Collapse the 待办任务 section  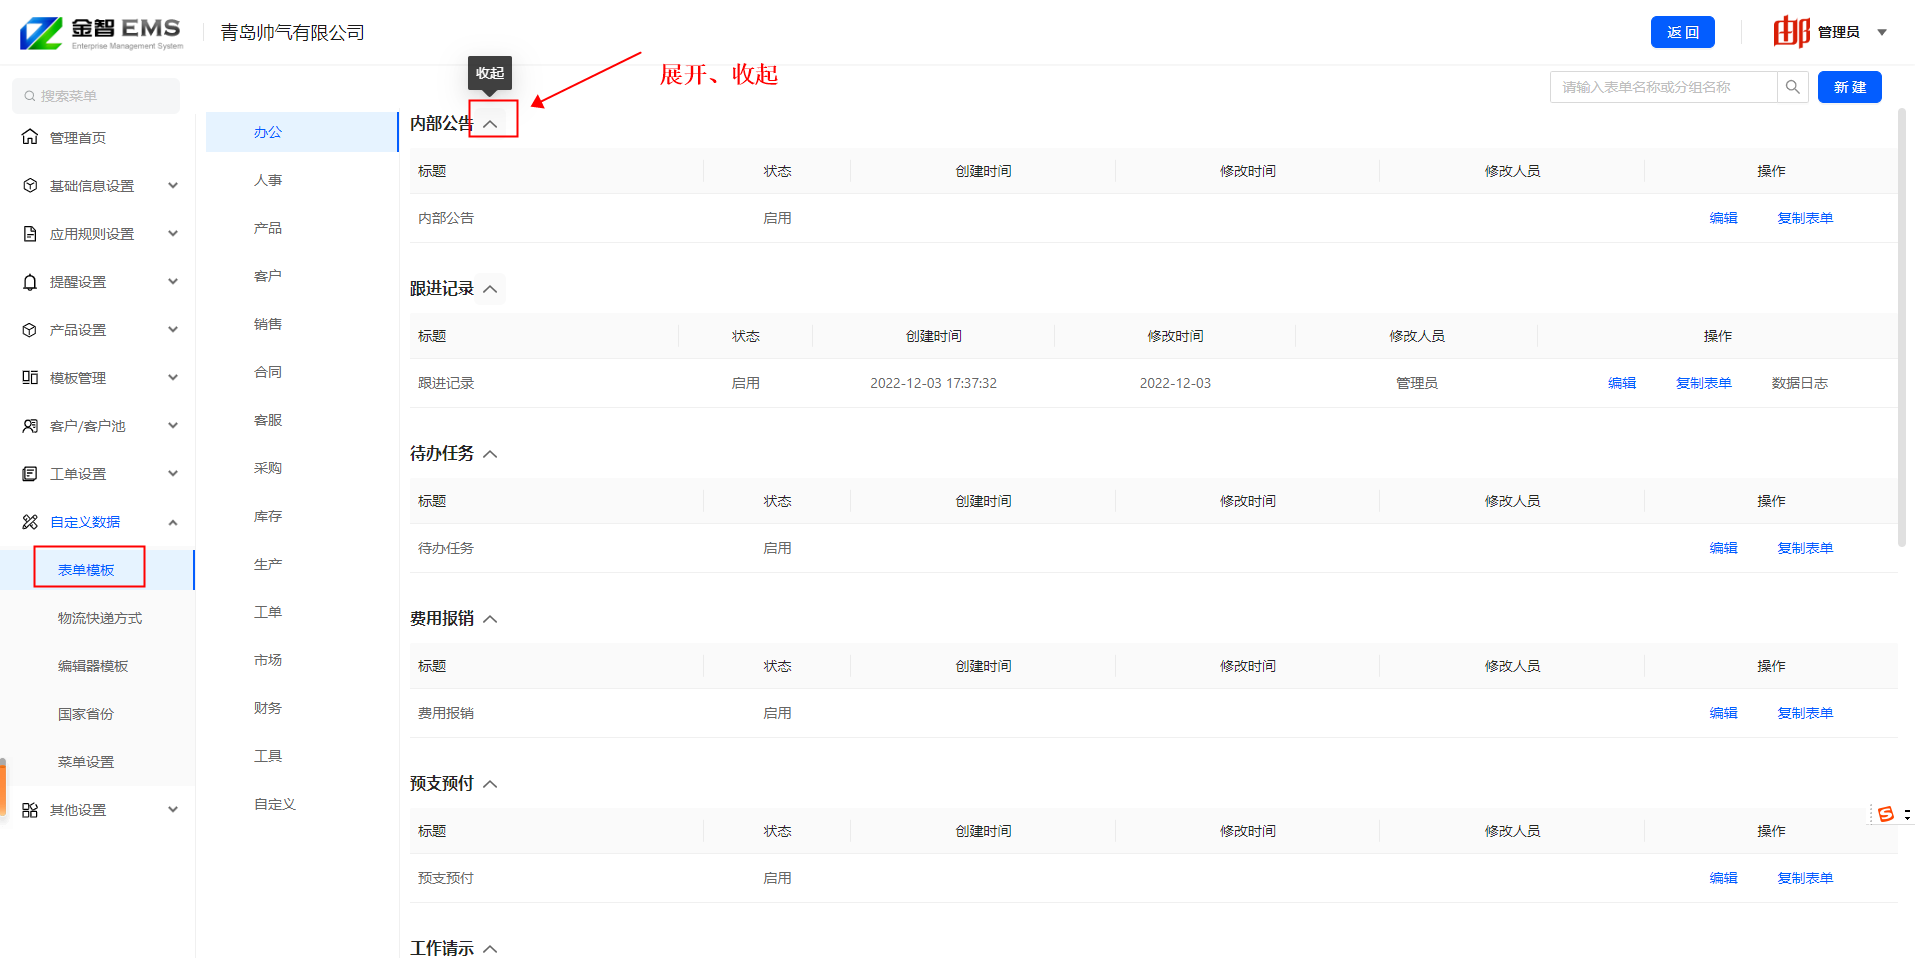click(490, 454)
